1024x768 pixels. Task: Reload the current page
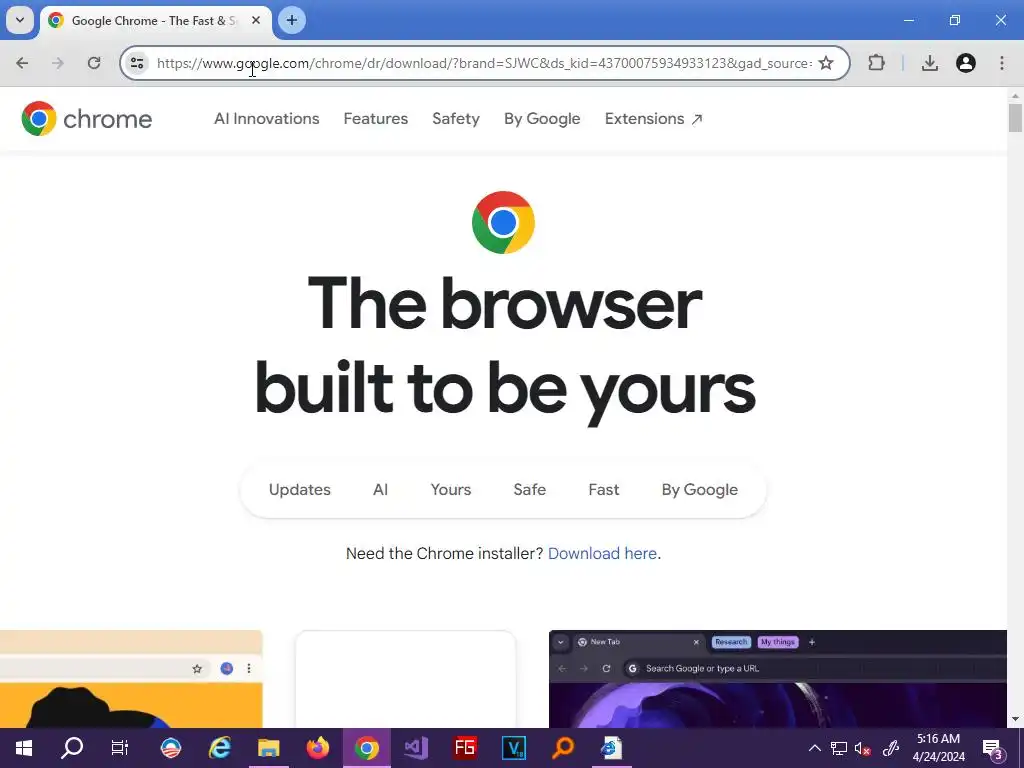pos(94,63)
